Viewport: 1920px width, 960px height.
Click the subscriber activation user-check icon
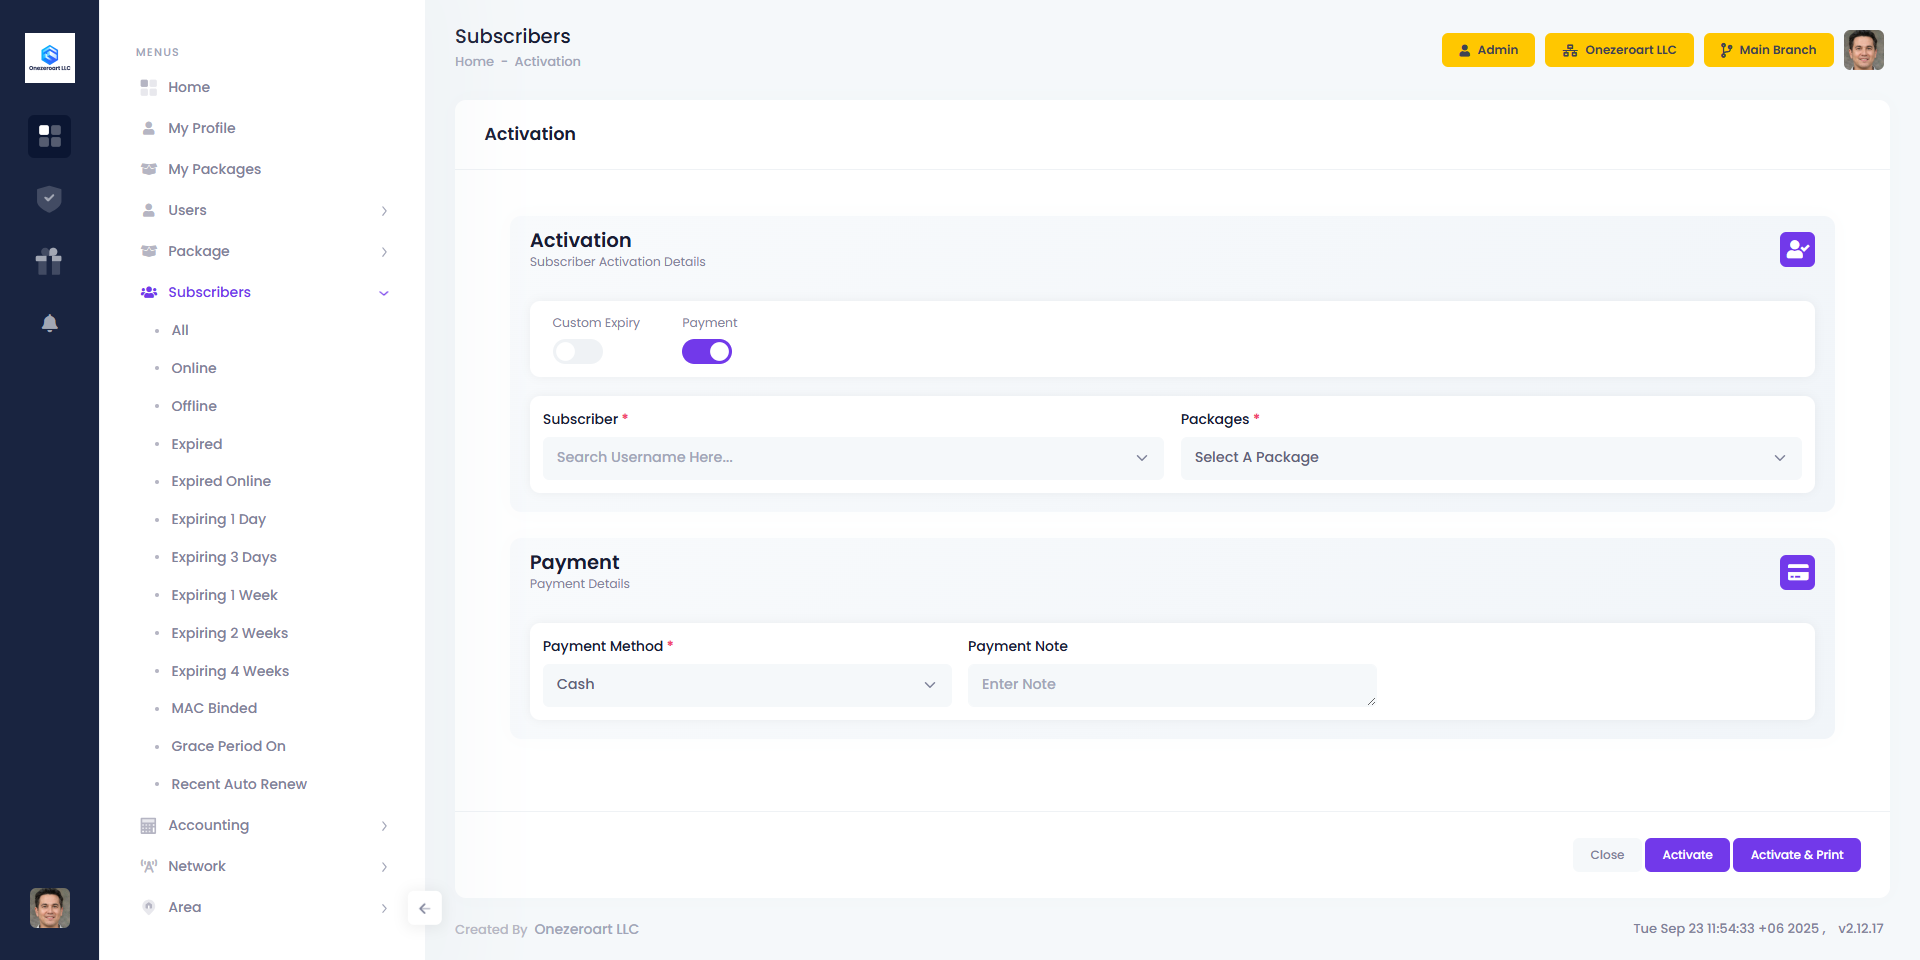pyautogui.click(x=1796, y=250)
